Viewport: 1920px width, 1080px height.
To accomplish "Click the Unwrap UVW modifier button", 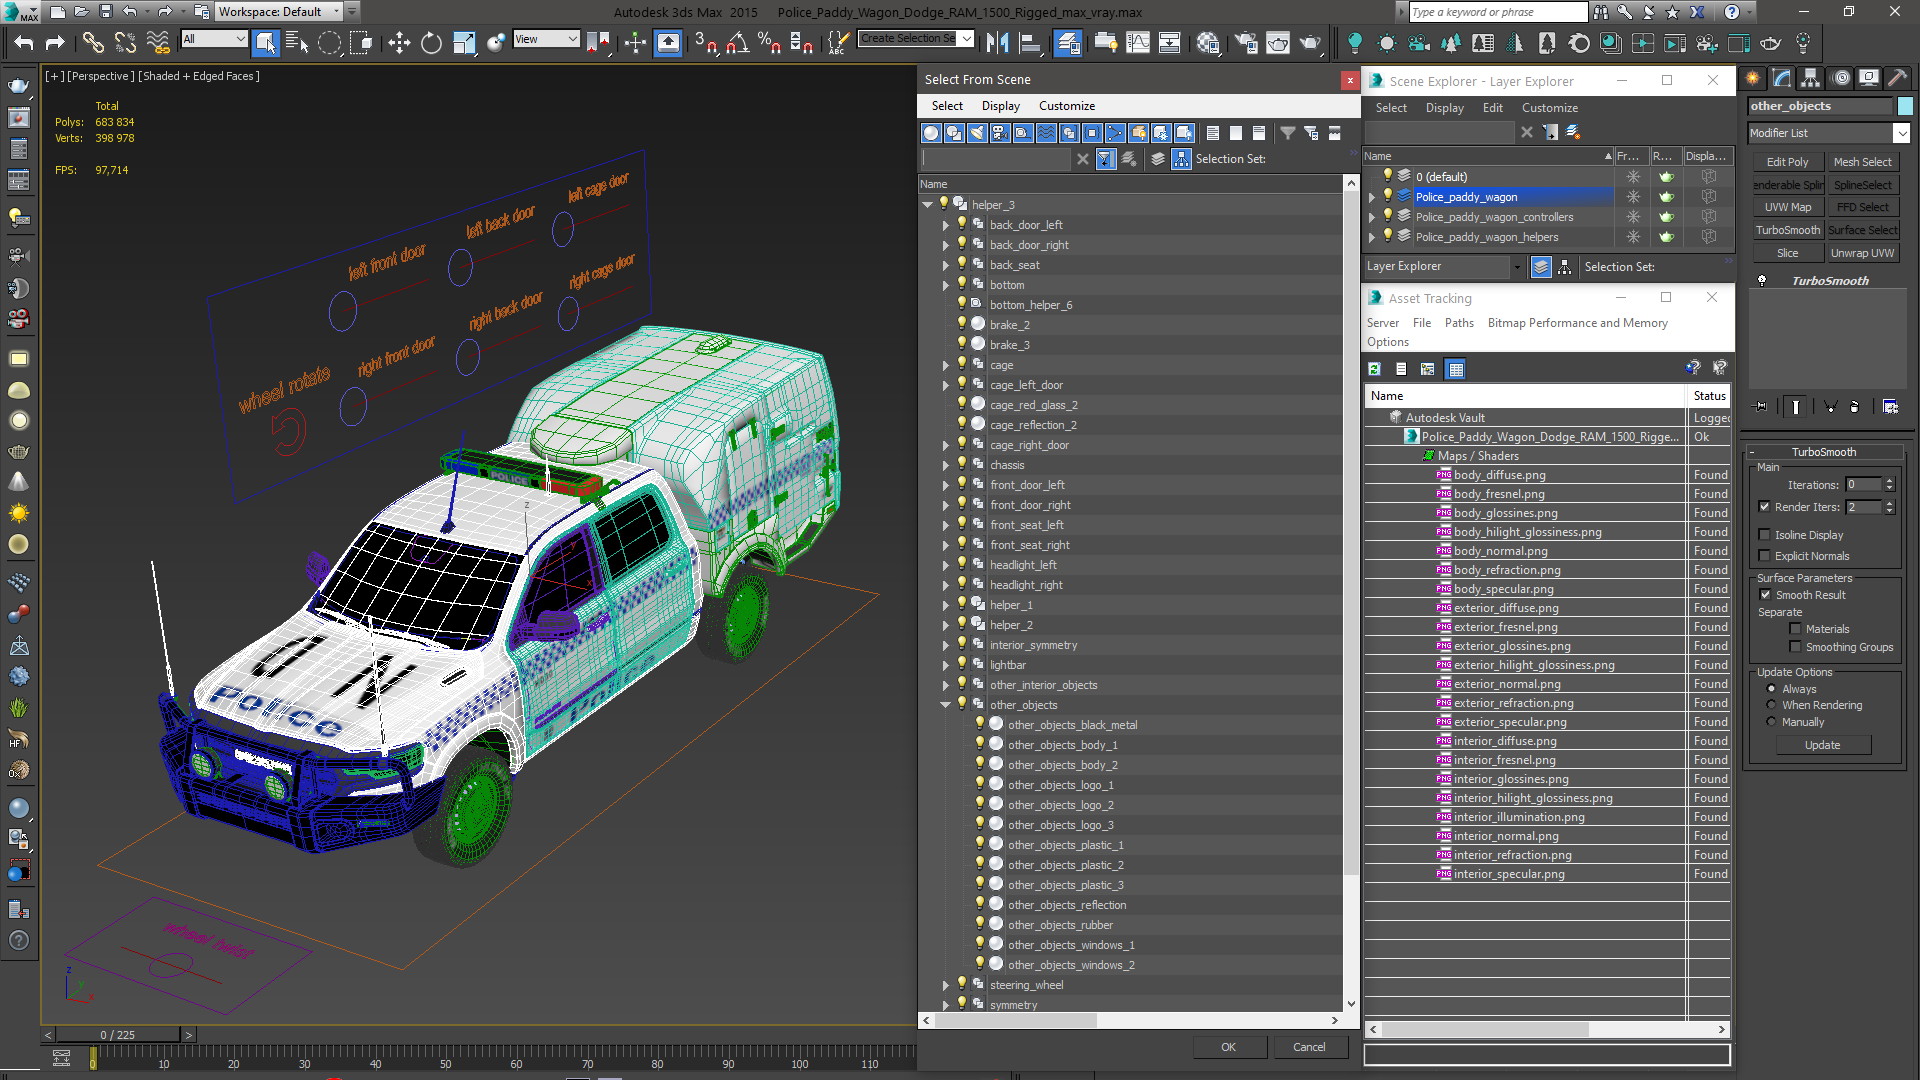I will pyautogui.click(x=1862, y=253).
